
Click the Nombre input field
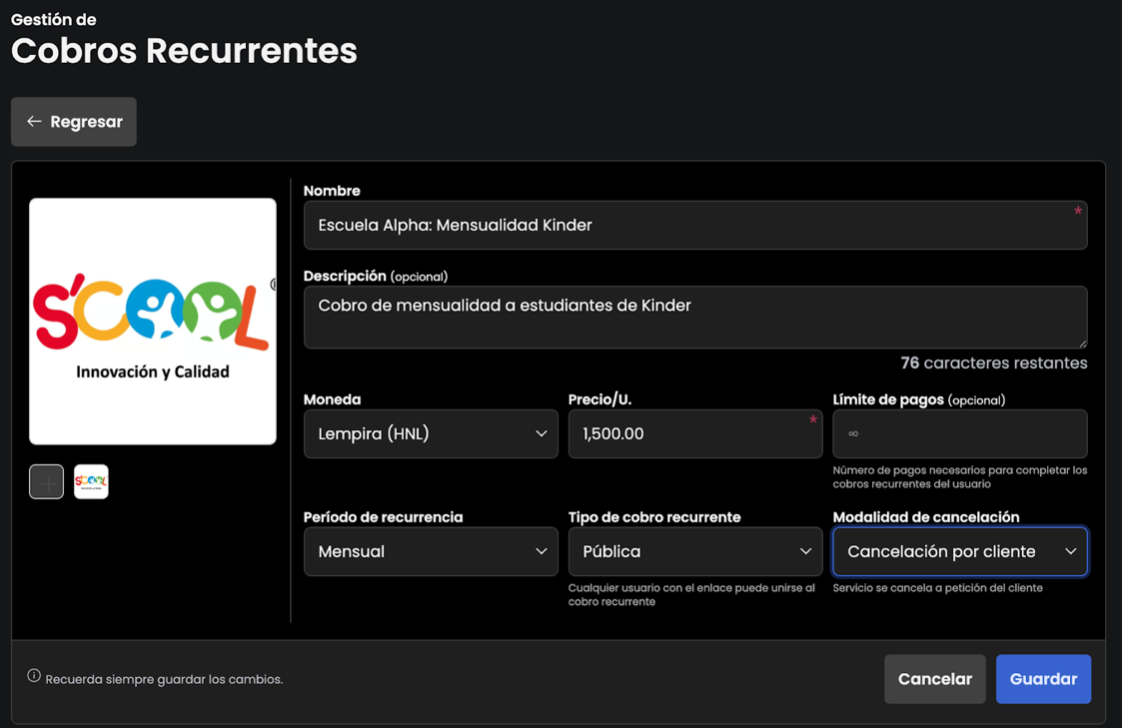pos(695,225)
